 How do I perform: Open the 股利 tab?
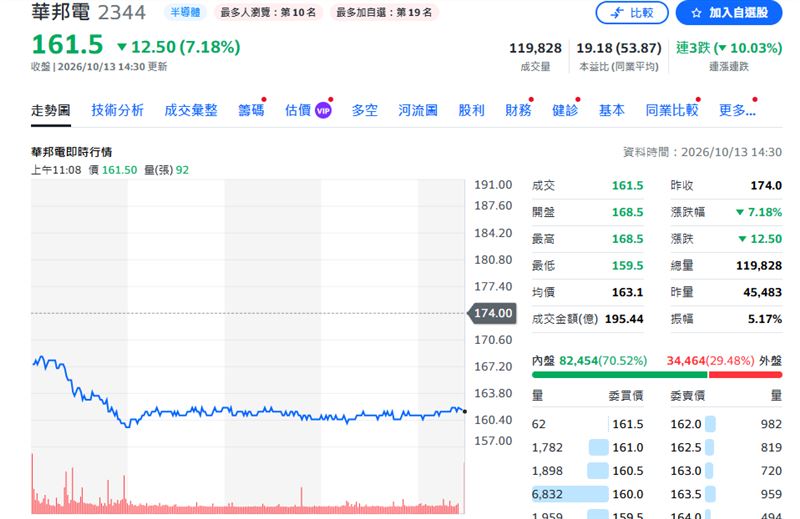point(471,110)
